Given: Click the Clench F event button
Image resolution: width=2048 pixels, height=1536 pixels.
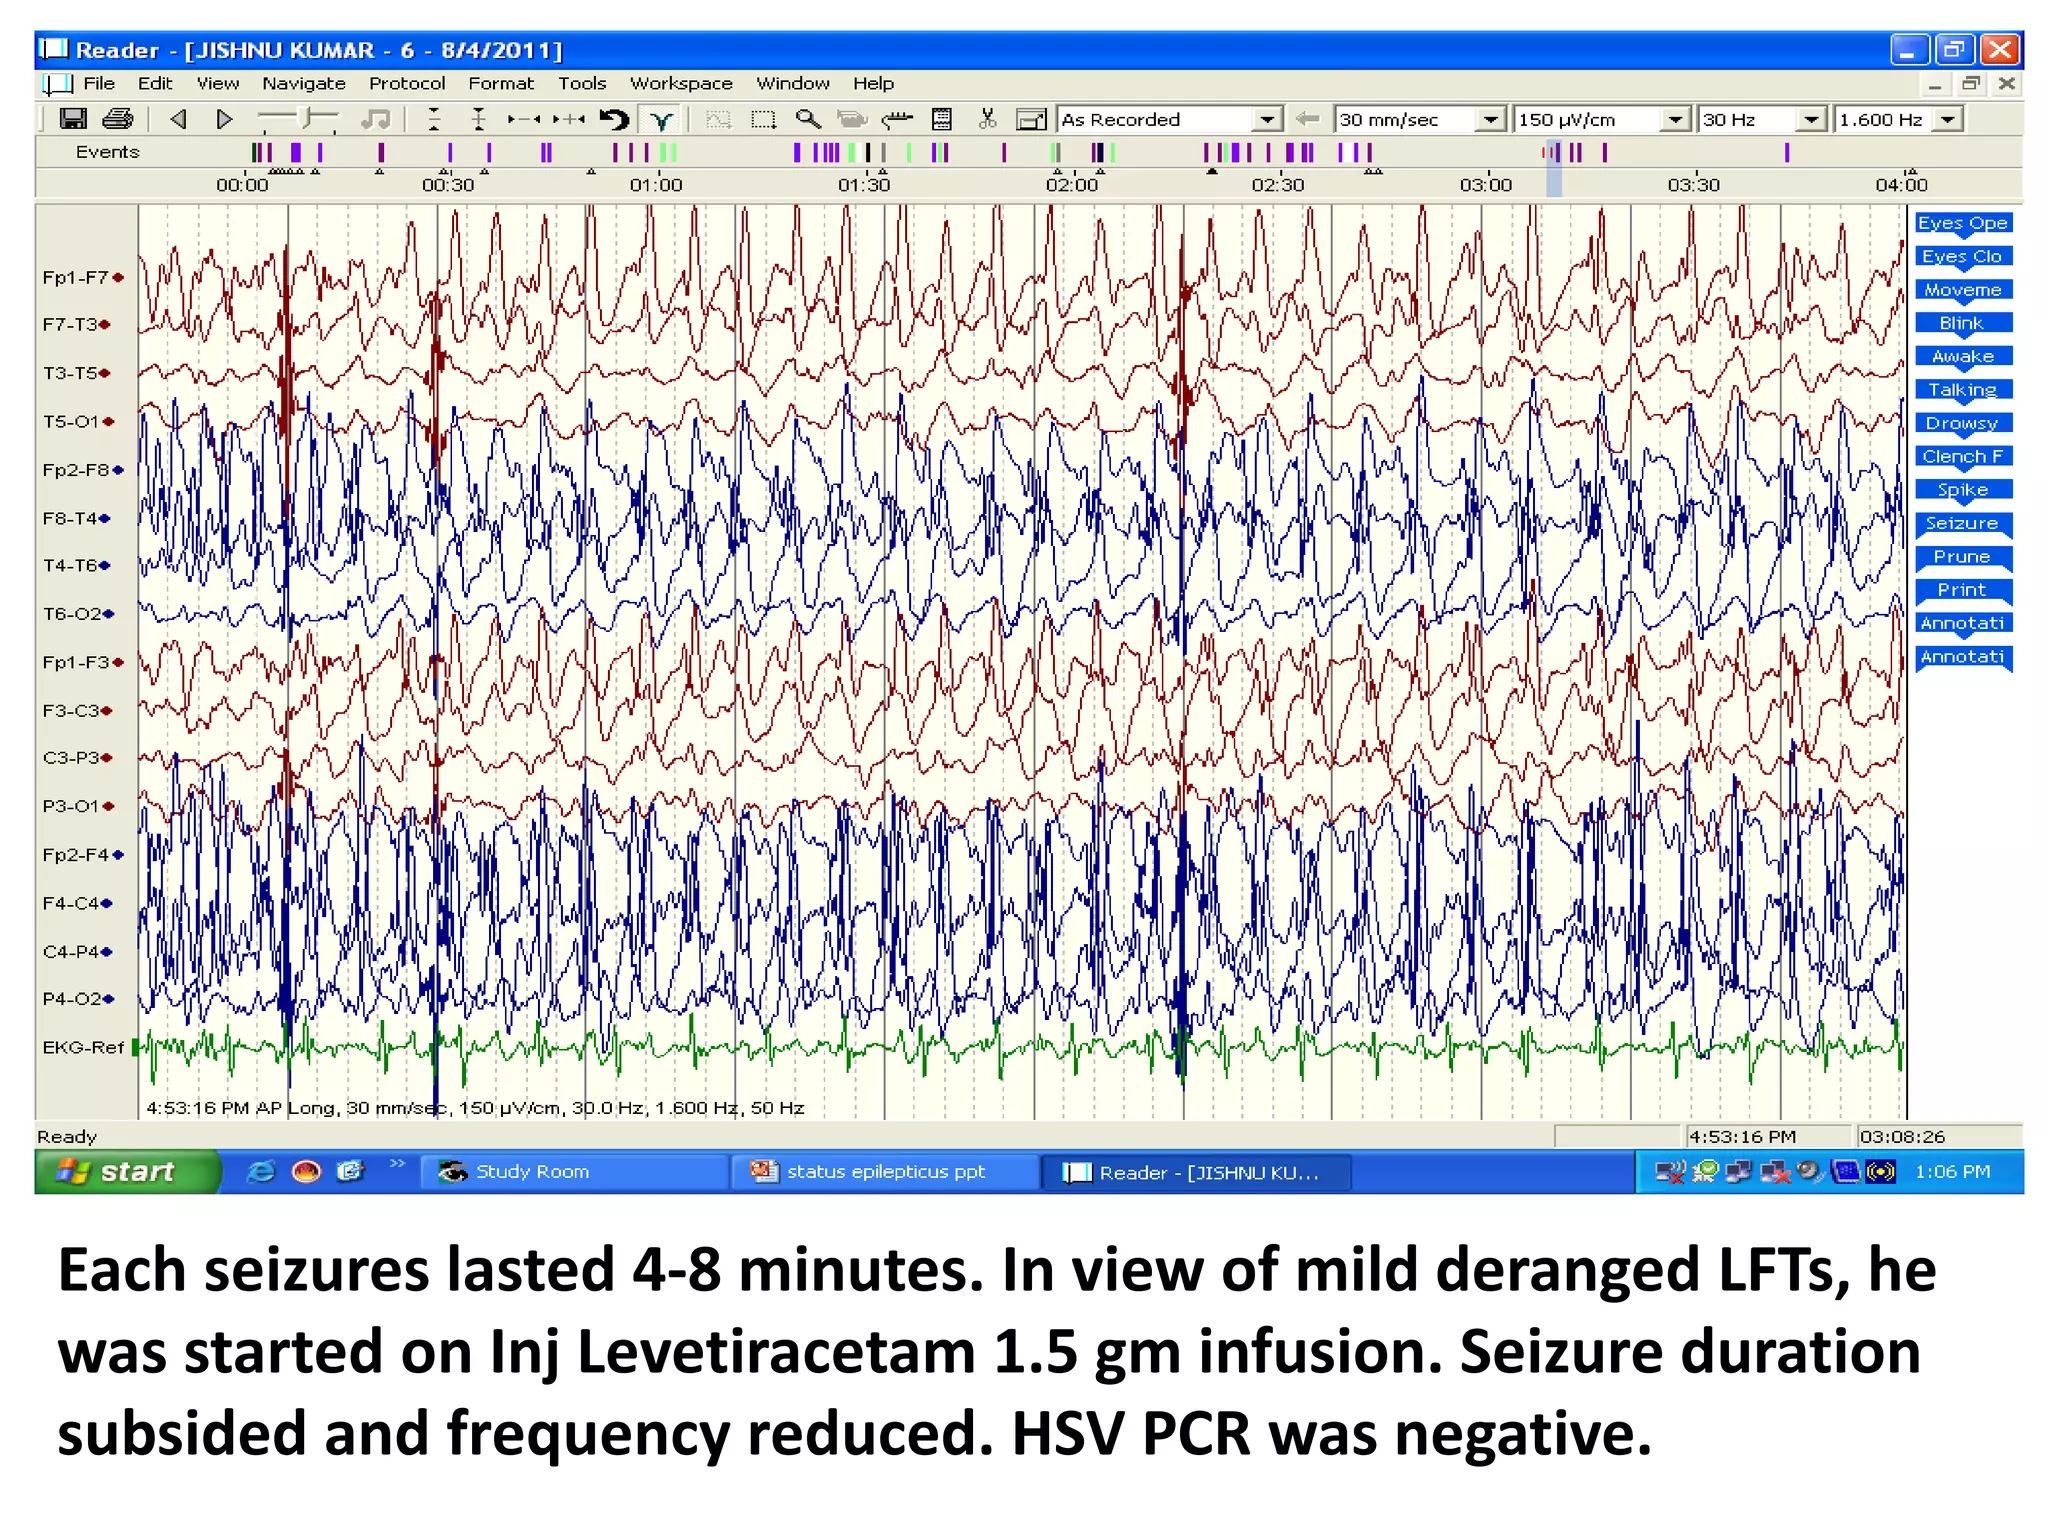Looking at the screenshot, I should point(1963,457).
